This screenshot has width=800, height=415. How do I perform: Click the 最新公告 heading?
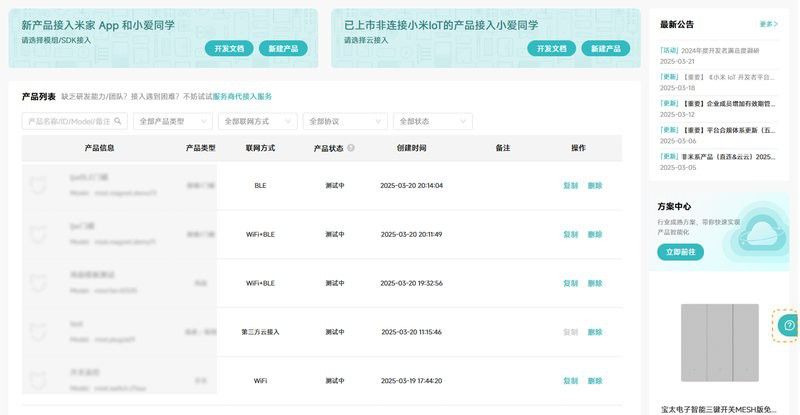point(677,24)
